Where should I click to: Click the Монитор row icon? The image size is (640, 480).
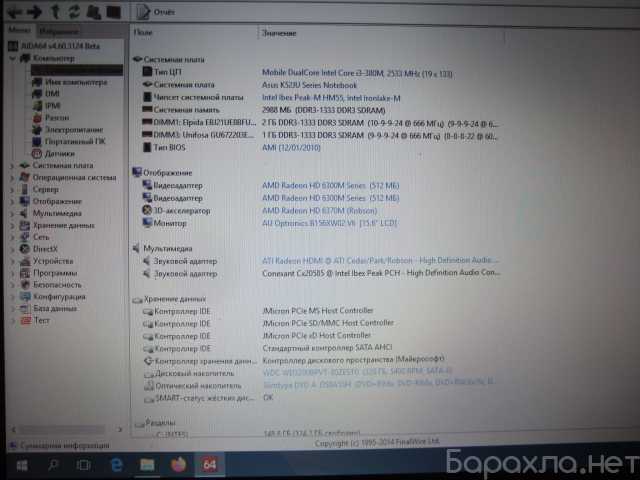[147, 223]
